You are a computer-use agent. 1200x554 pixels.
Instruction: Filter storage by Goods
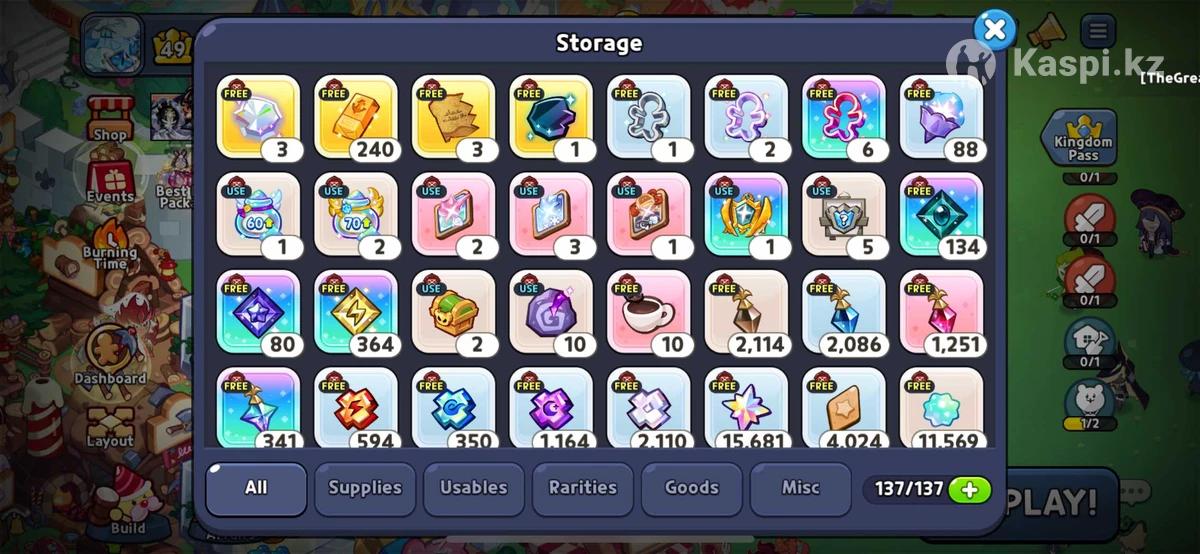point(692,488)
